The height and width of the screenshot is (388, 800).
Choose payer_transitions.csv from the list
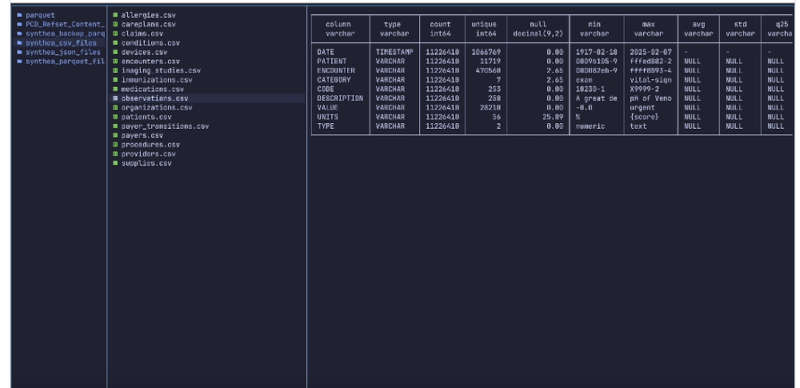point(165,126)
